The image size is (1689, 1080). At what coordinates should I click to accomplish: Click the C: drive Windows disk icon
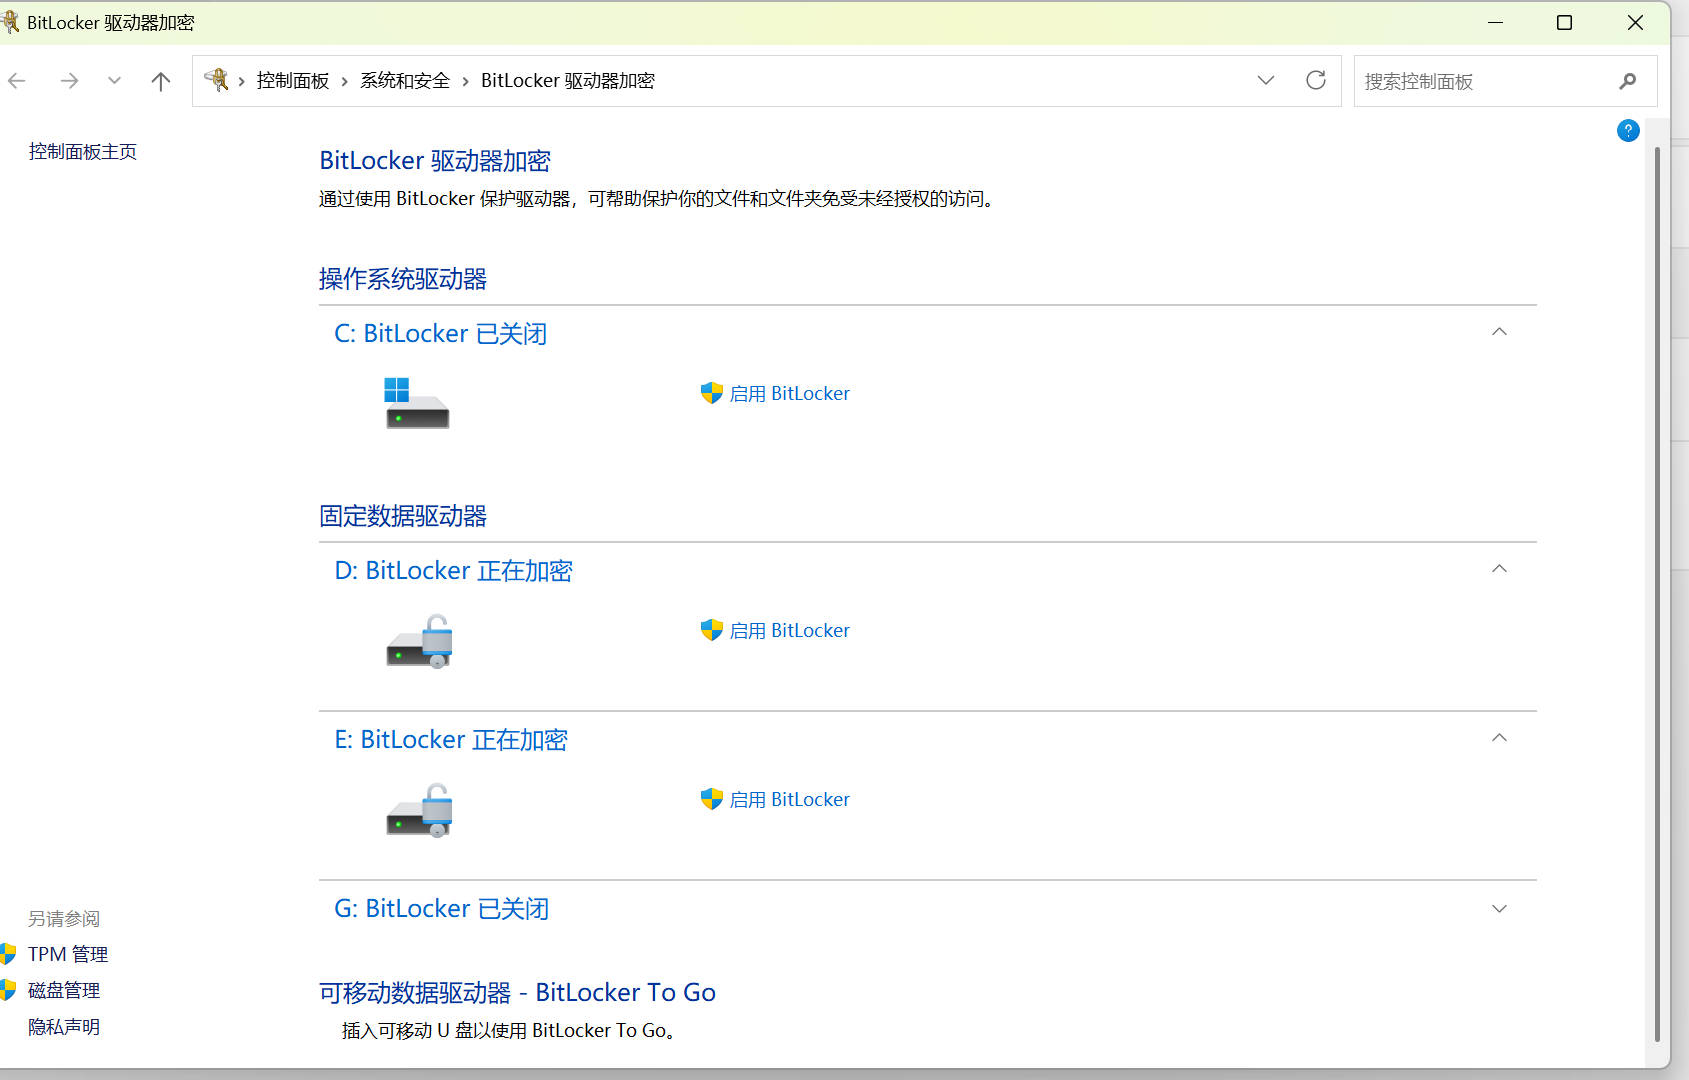click(417, 403)
